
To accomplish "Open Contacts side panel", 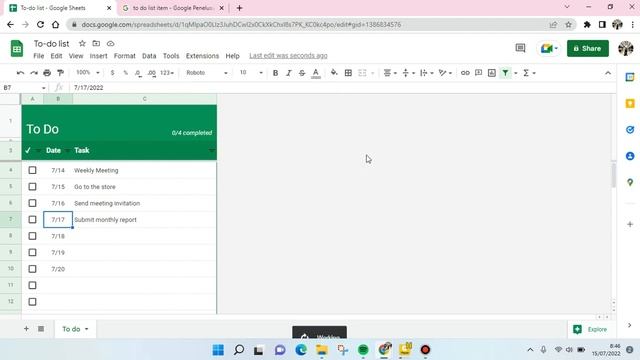I will [630, 156].
